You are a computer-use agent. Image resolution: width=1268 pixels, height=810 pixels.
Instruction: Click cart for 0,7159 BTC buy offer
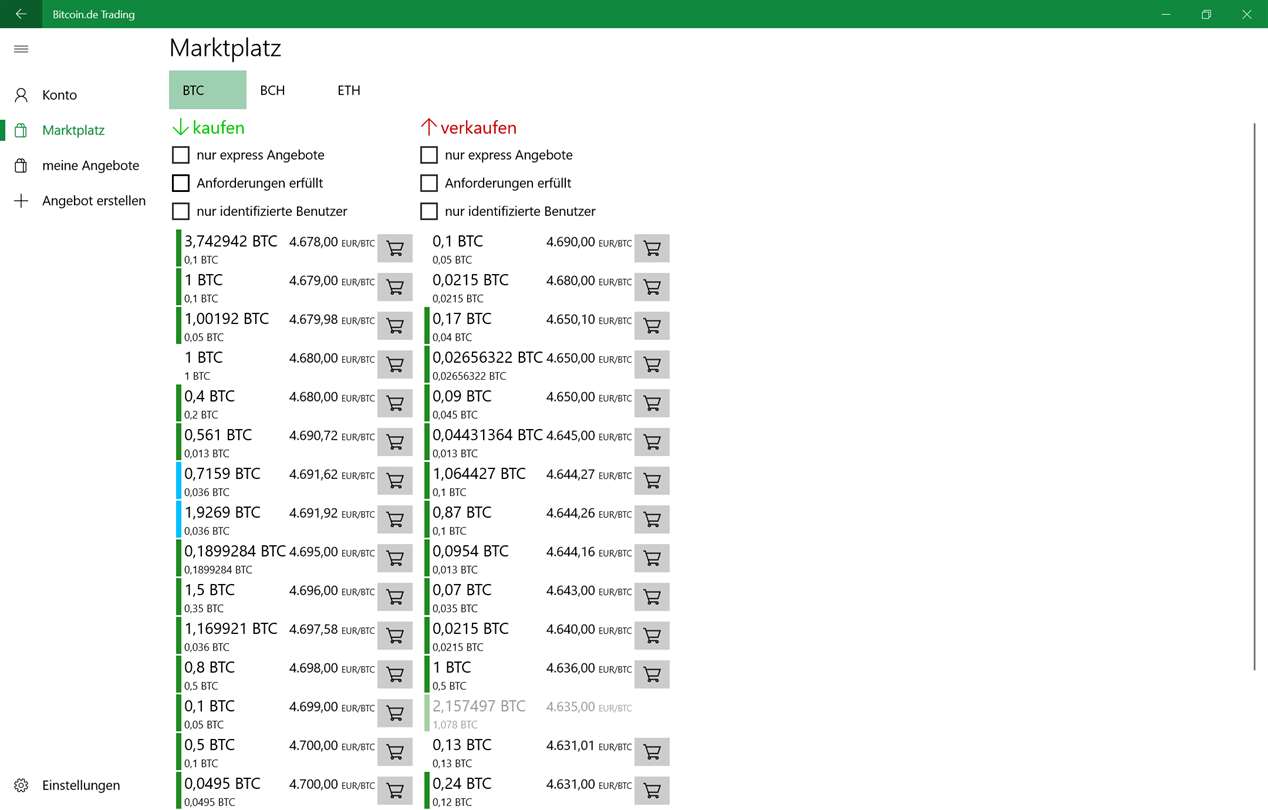(x=395, y=481)
